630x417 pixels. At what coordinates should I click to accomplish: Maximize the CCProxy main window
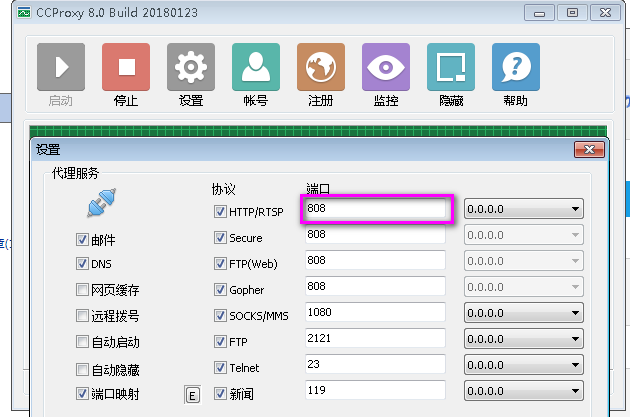[572, 13]
